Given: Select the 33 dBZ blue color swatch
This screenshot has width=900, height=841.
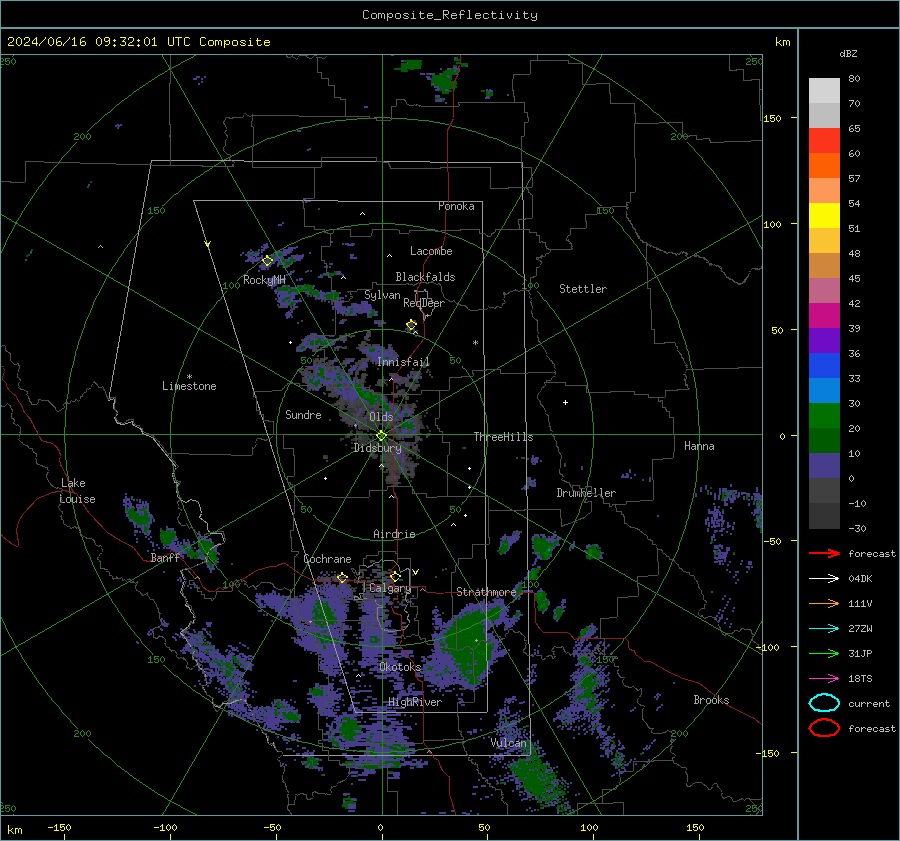Looking at the screenshot, I should pyautogui.click(x=824, y=390).
